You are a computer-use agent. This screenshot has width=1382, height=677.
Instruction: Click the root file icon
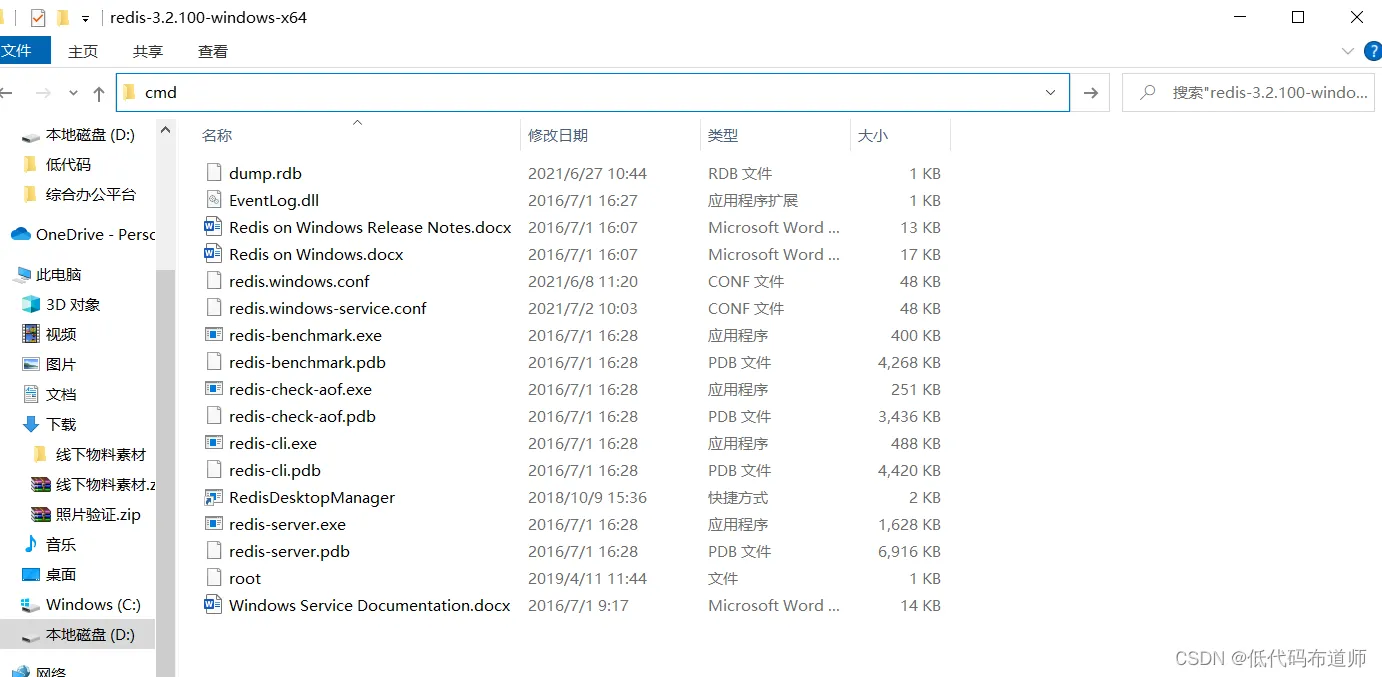213,578
